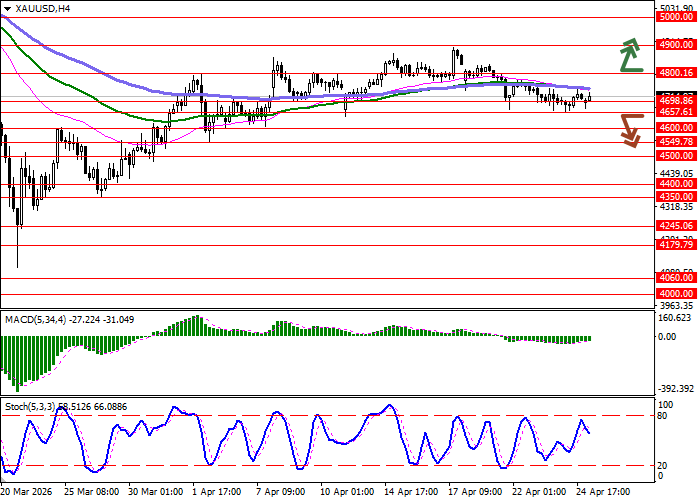Select the 4600.00 price level label
The width and height of the screenshot is (700, 500).
click(676, 128)
